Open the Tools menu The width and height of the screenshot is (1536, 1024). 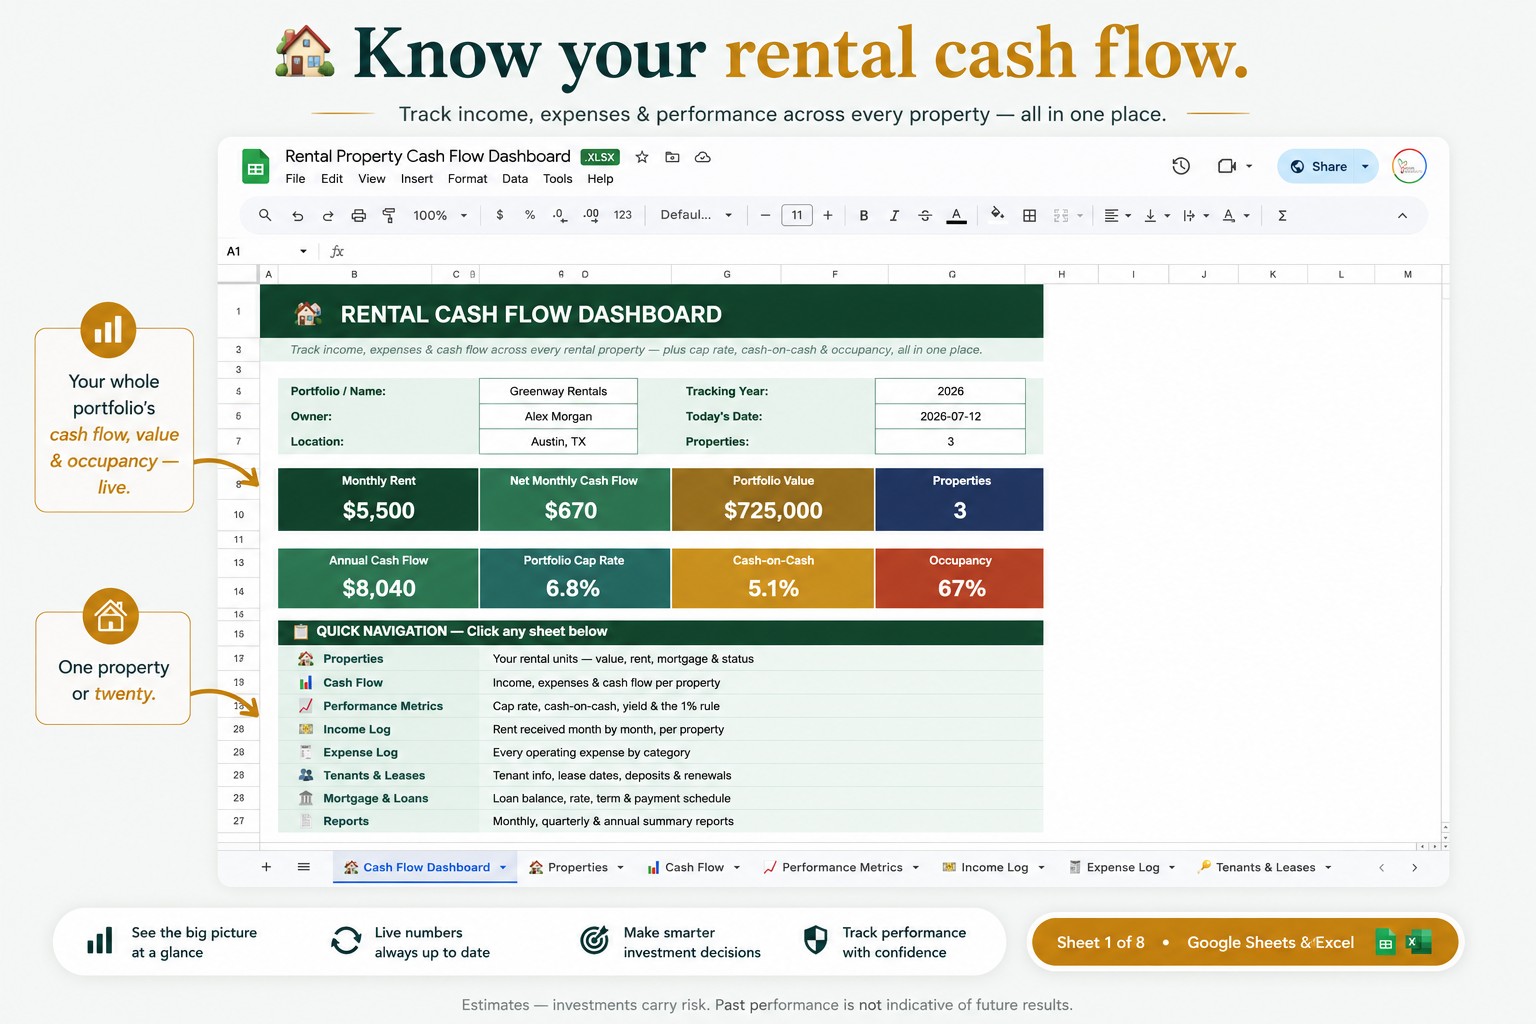click(558, 179)
